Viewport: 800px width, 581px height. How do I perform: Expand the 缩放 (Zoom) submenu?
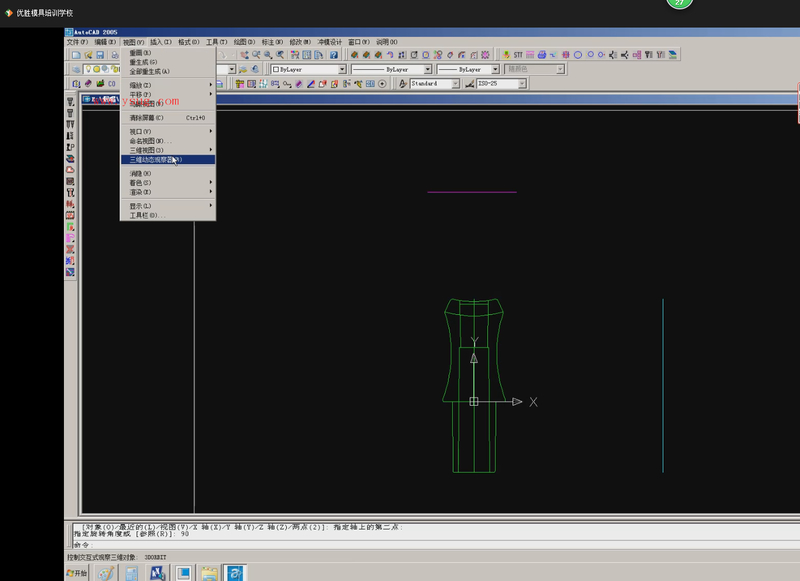[x=168, y=85]
